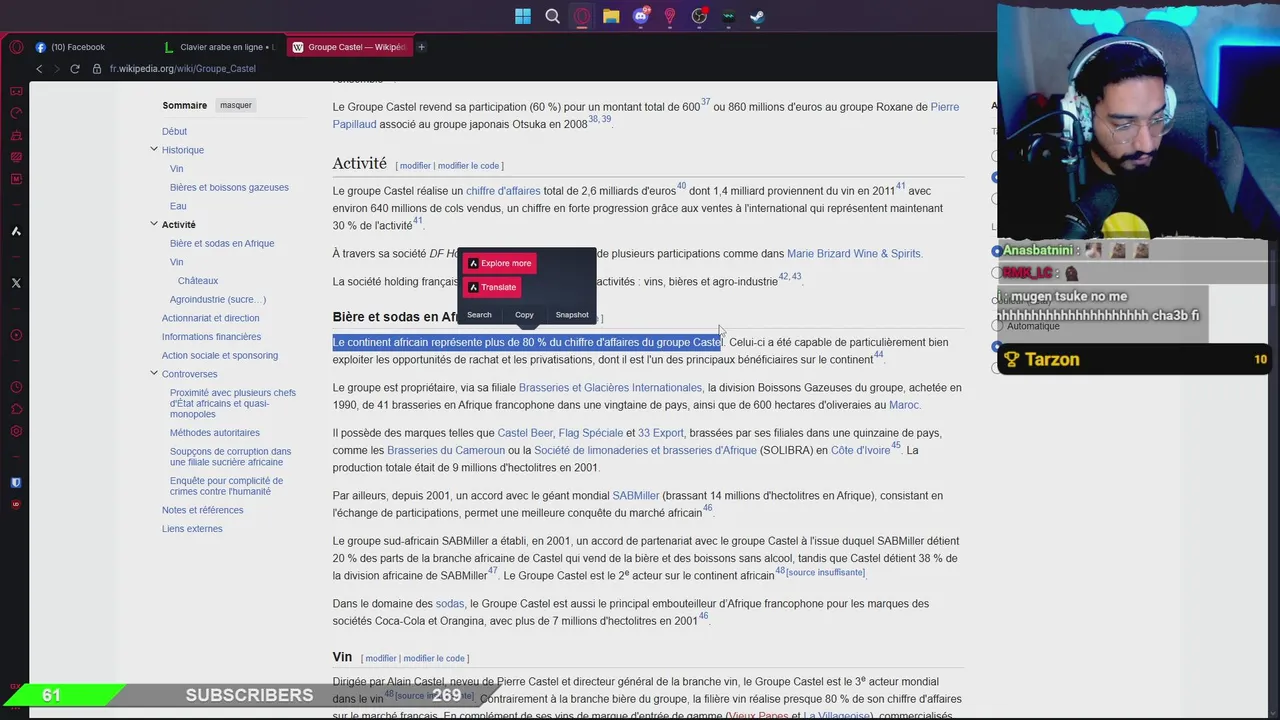Choose Explore more in the popup
1280x720 pixels.
(499, 263)
